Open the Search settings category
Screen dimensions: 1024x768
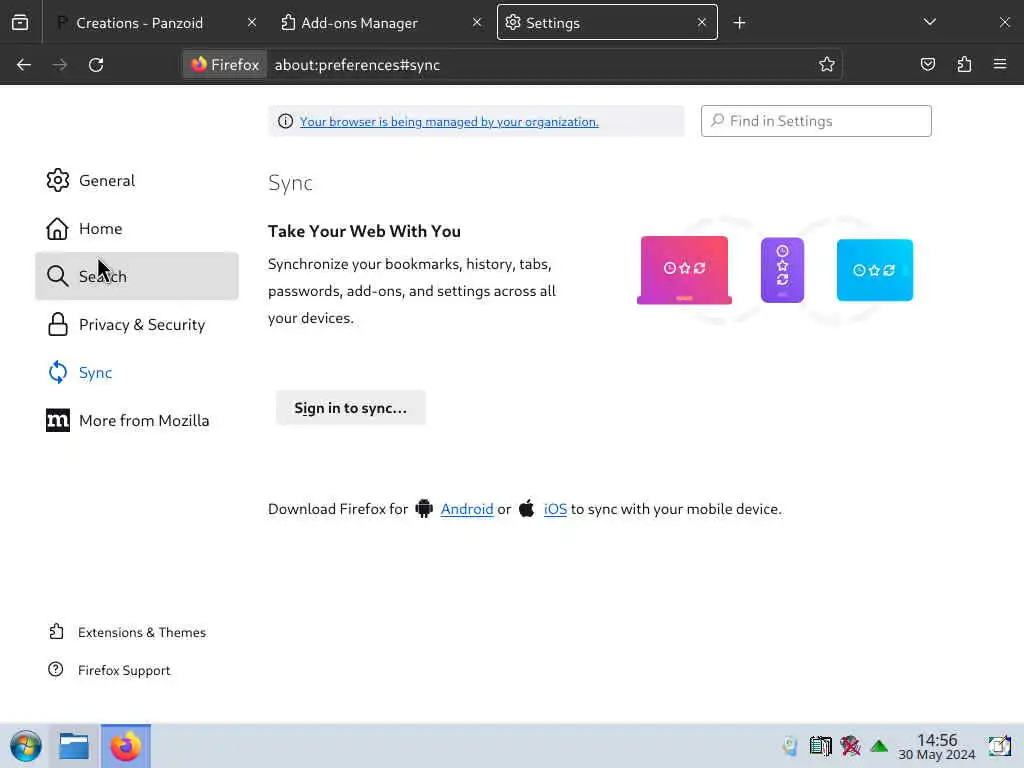coord(136,276)
